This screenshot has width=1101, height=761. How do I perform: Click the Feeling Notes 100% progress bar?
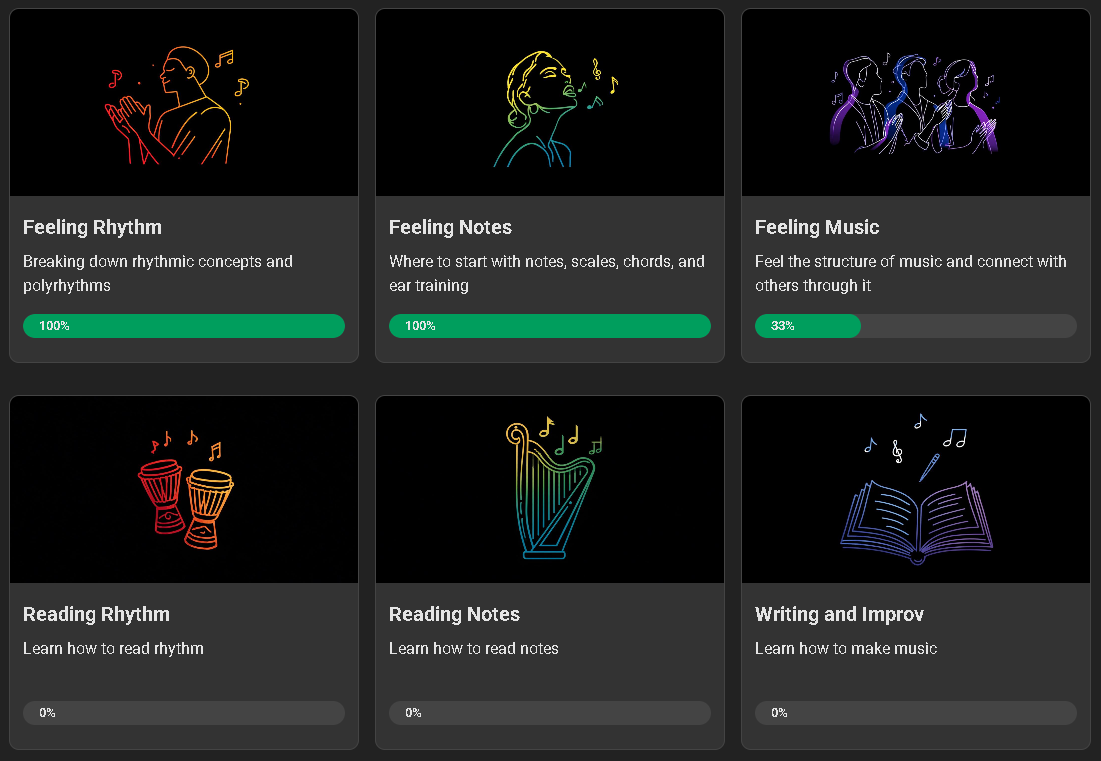550,326
